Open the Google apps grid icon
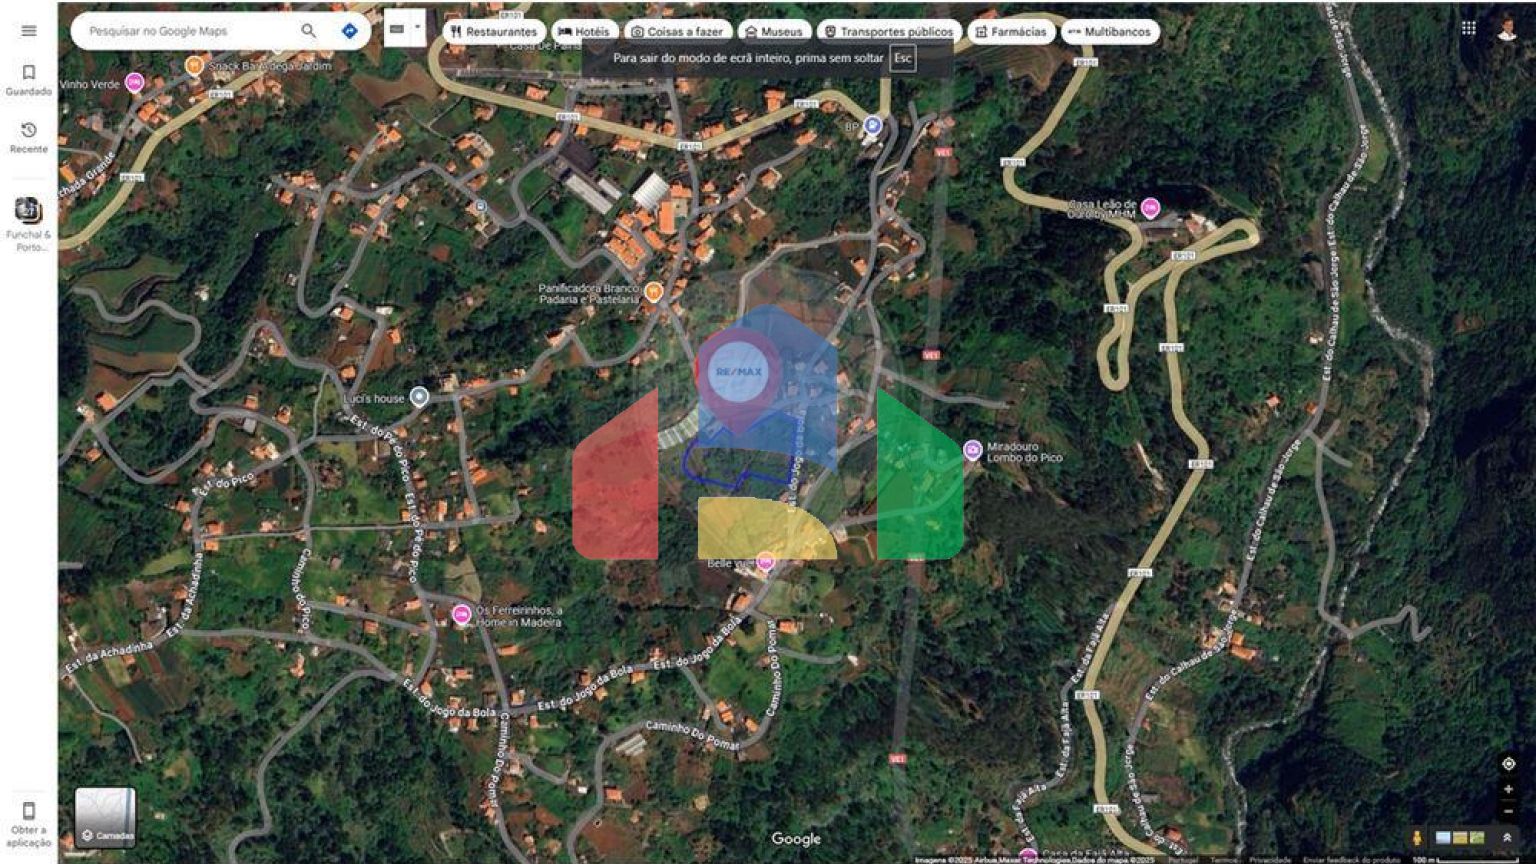This screenshot has height=864, width=1536. coord(1469,26)
